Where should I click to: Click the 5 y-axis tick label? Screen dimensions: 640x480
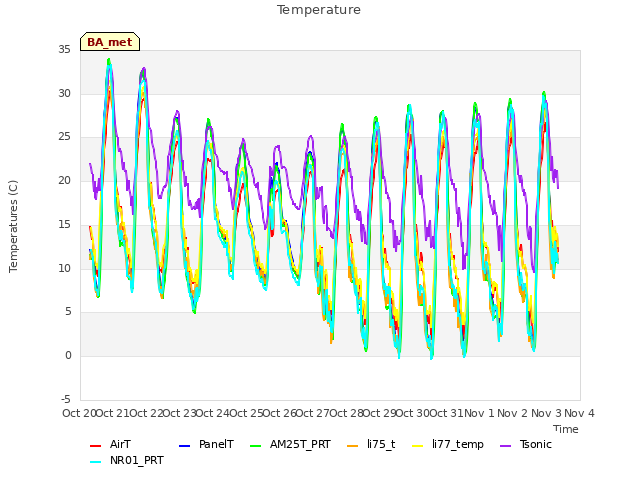68,312
